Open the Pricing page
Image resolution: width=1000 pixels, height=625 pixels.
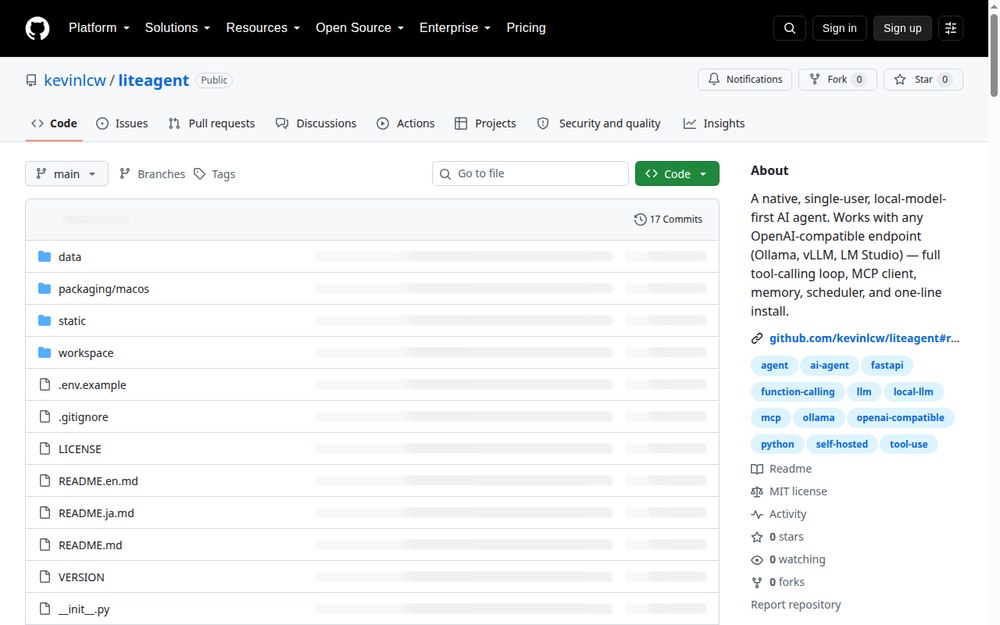(x=526, y=28)
